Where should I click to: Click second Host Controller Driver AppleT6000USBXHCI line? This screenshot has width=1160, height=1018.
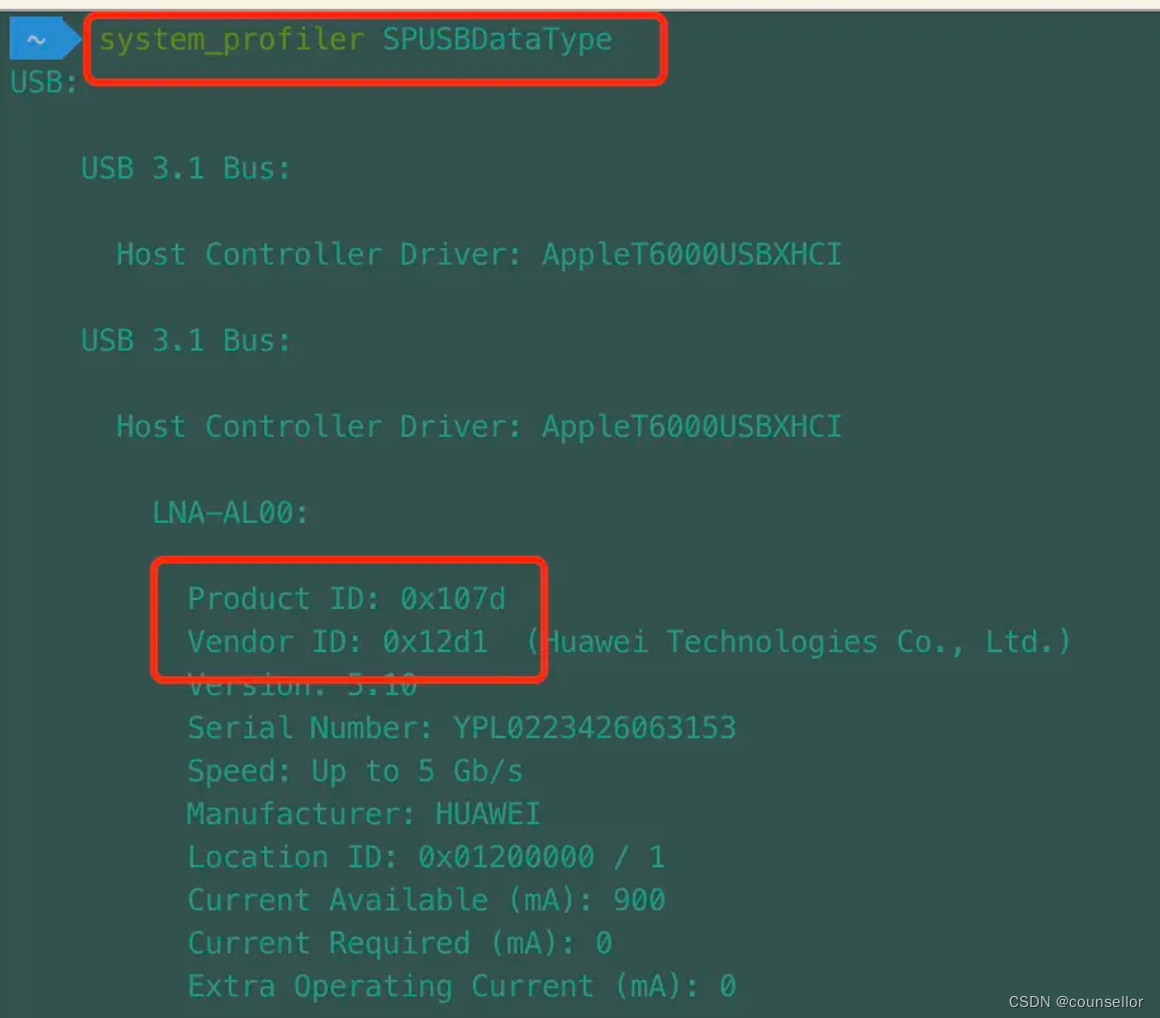click(x=479, y=427)
